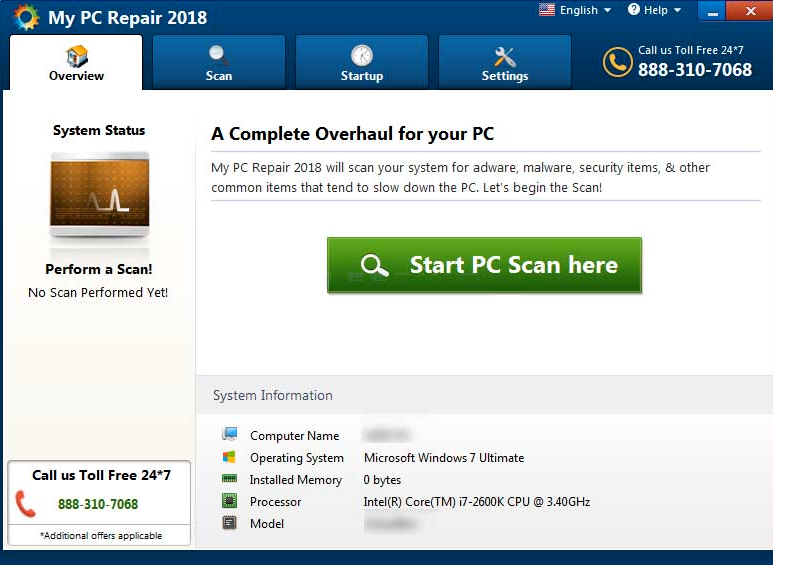The width and height of the screenshot is (786, 565).
Task: Click the phone icon in header
Action: 617,62
